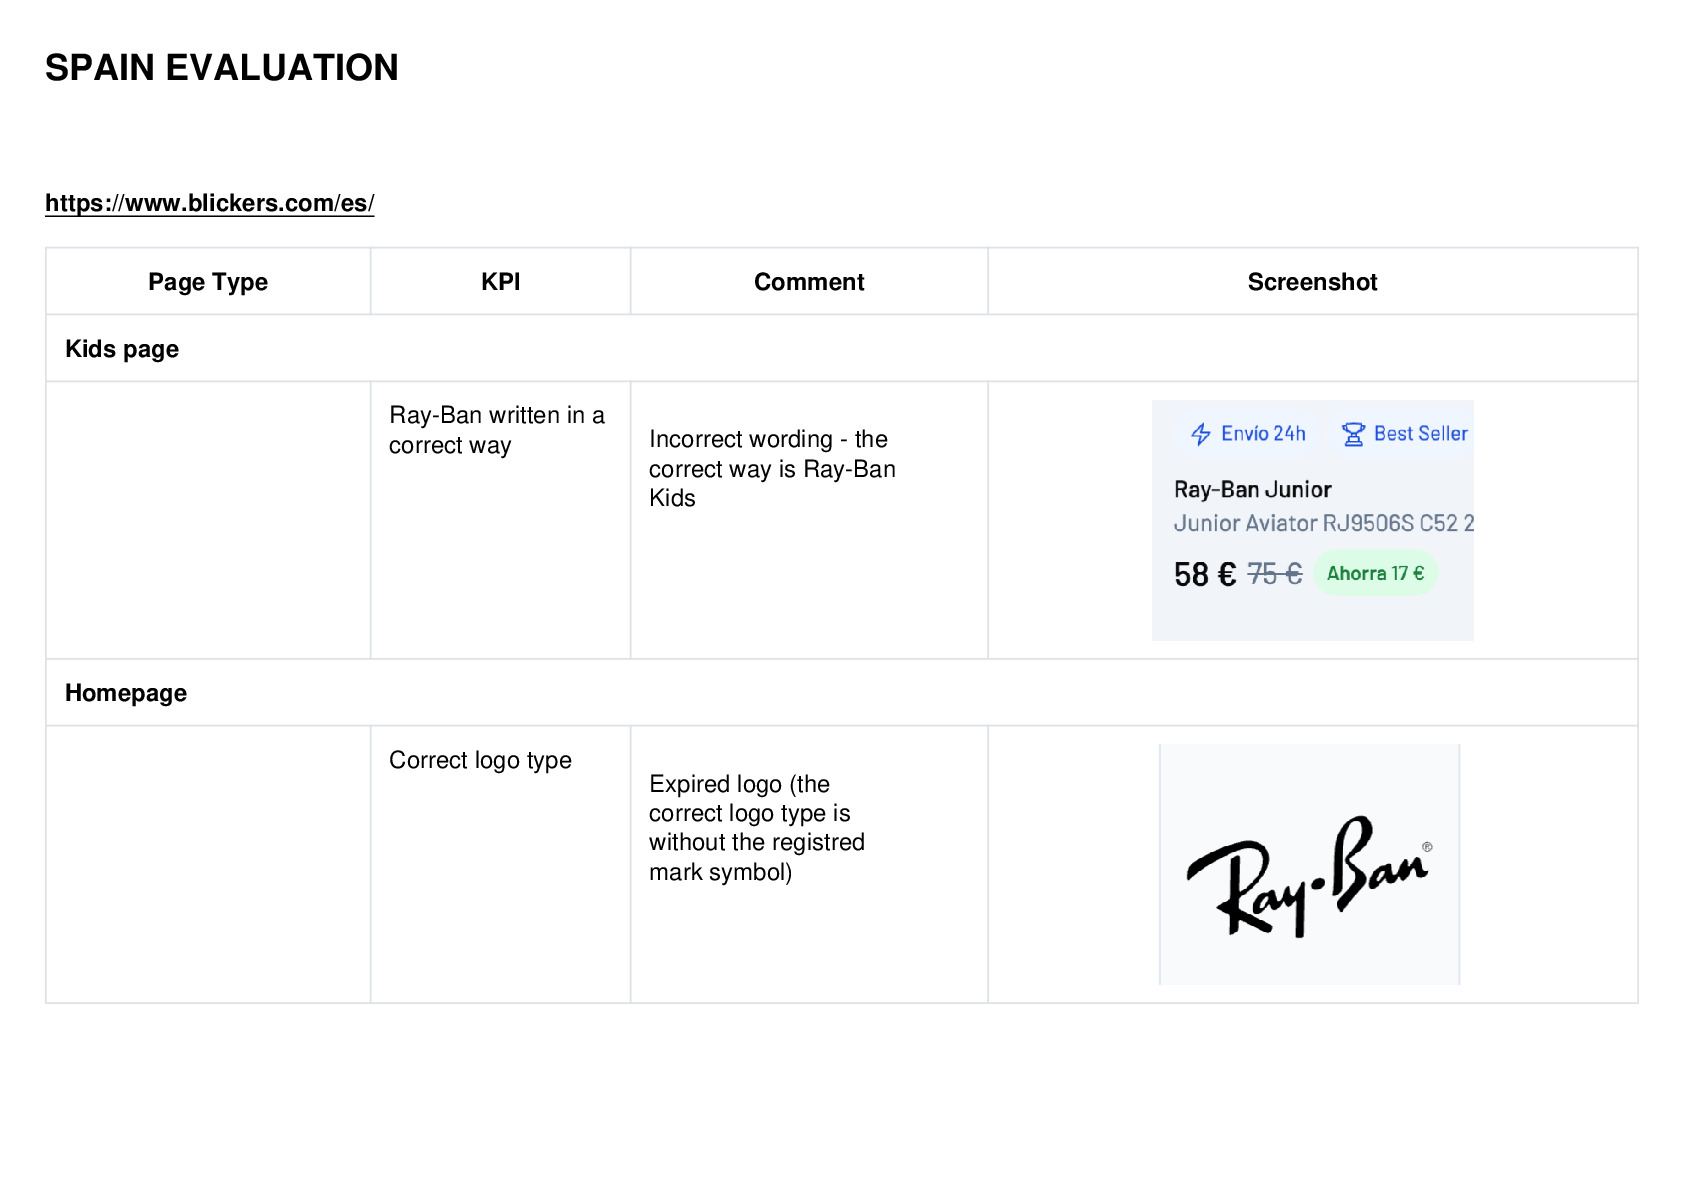Click the Junior Aviator RJ9506S model text
Image resolution: width=1684 pixels, height=1191 pixels.
tap(1323, 523)
